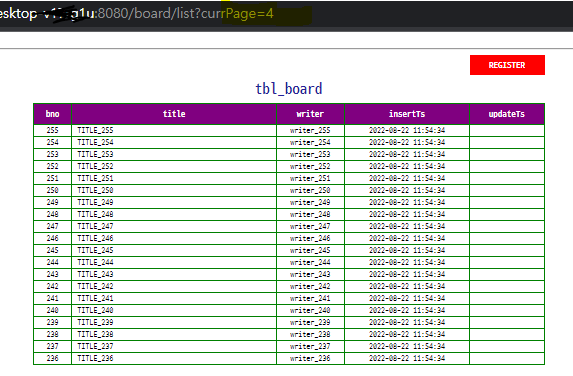Select the title column header
Viewport: 573px width, 376px height.
click(174, 114)
